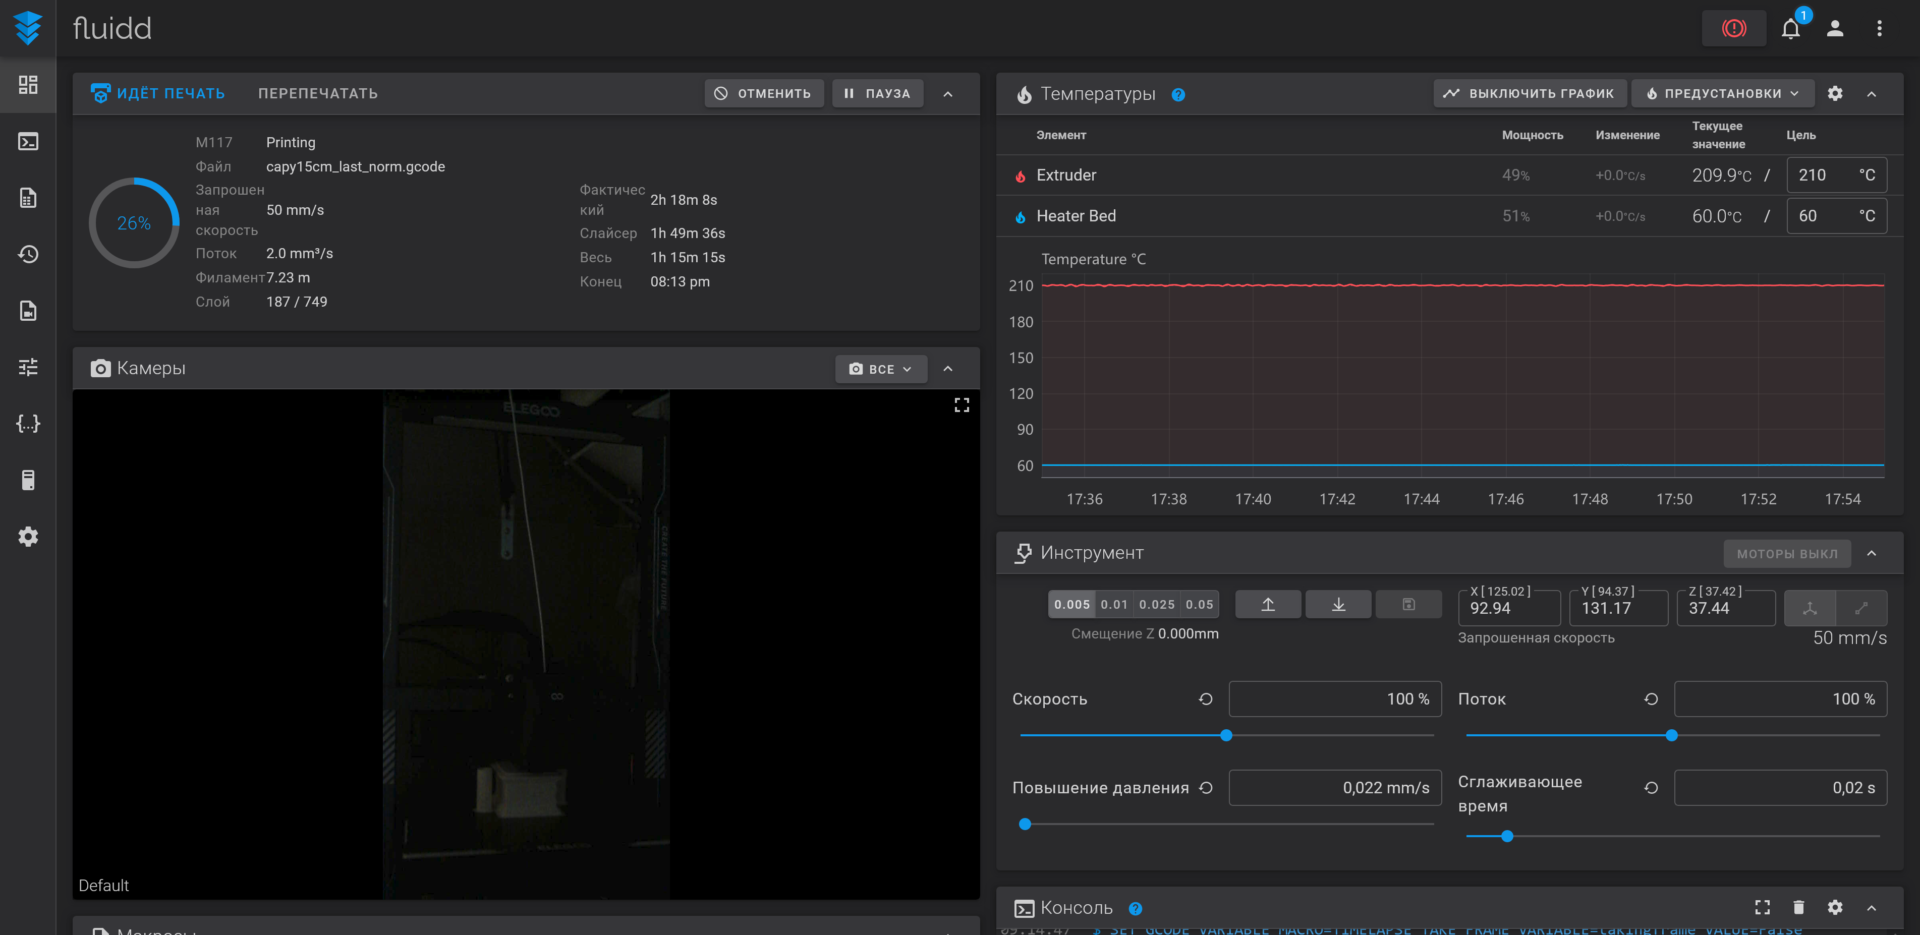Select the Heater Bed row name

tap(1076, 216)
